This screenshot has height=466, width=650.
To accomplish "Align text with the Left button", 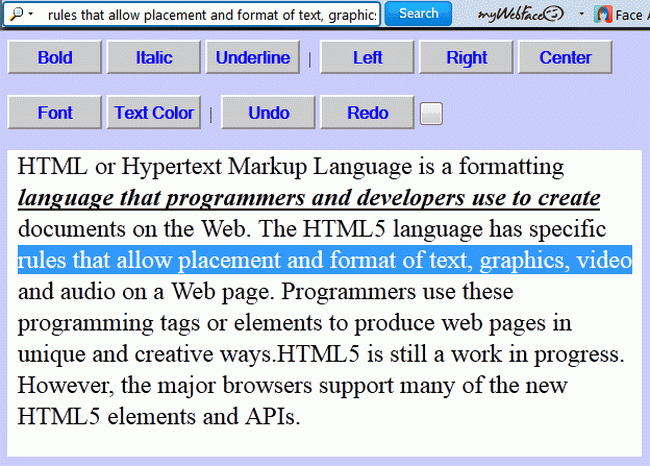I will click(367, 57).
